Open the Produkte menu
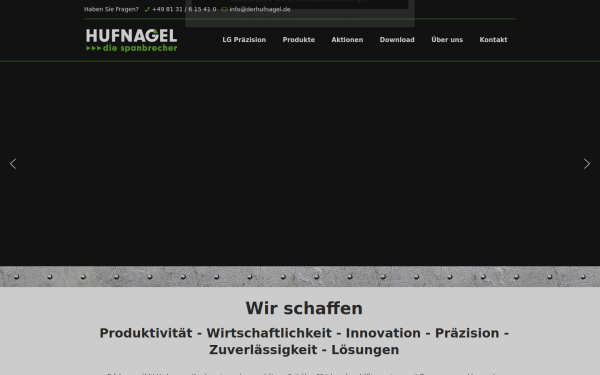Image resolution: width=600 pixels, height=375 pixels. [x=298, y=39]
